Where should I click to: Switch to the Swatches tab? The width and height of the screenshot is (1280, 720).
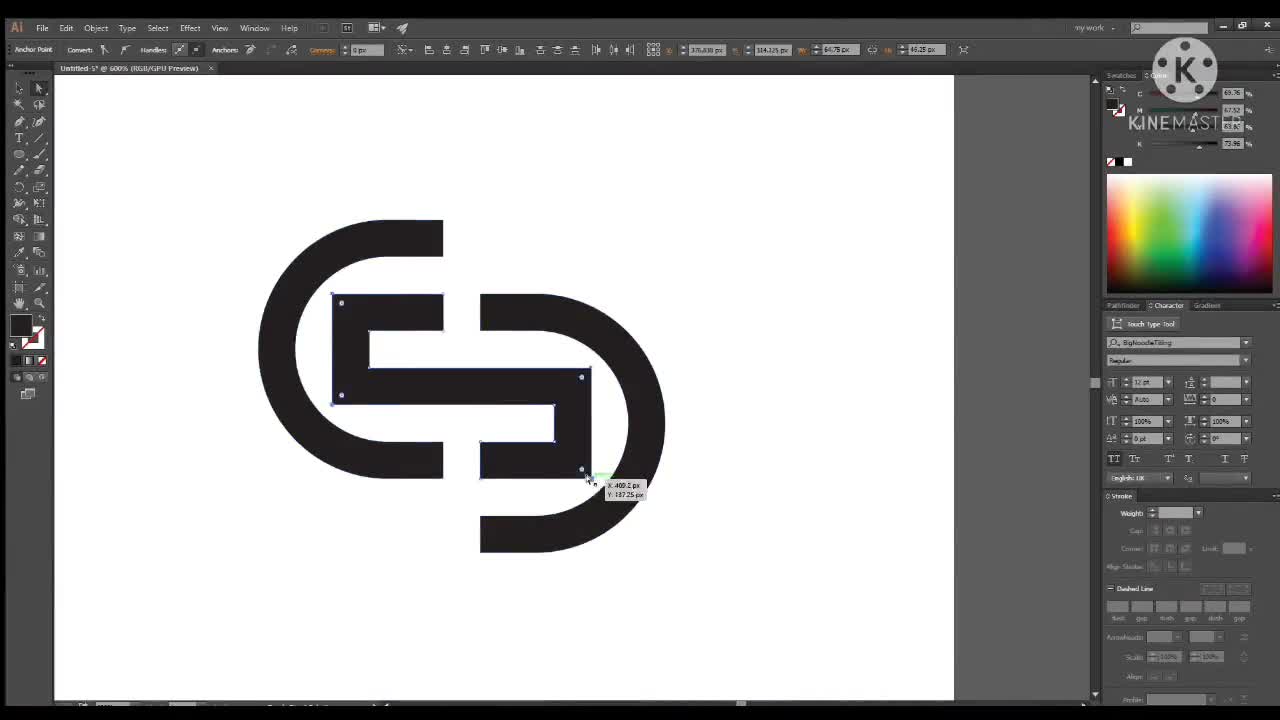coord(1121,76)
